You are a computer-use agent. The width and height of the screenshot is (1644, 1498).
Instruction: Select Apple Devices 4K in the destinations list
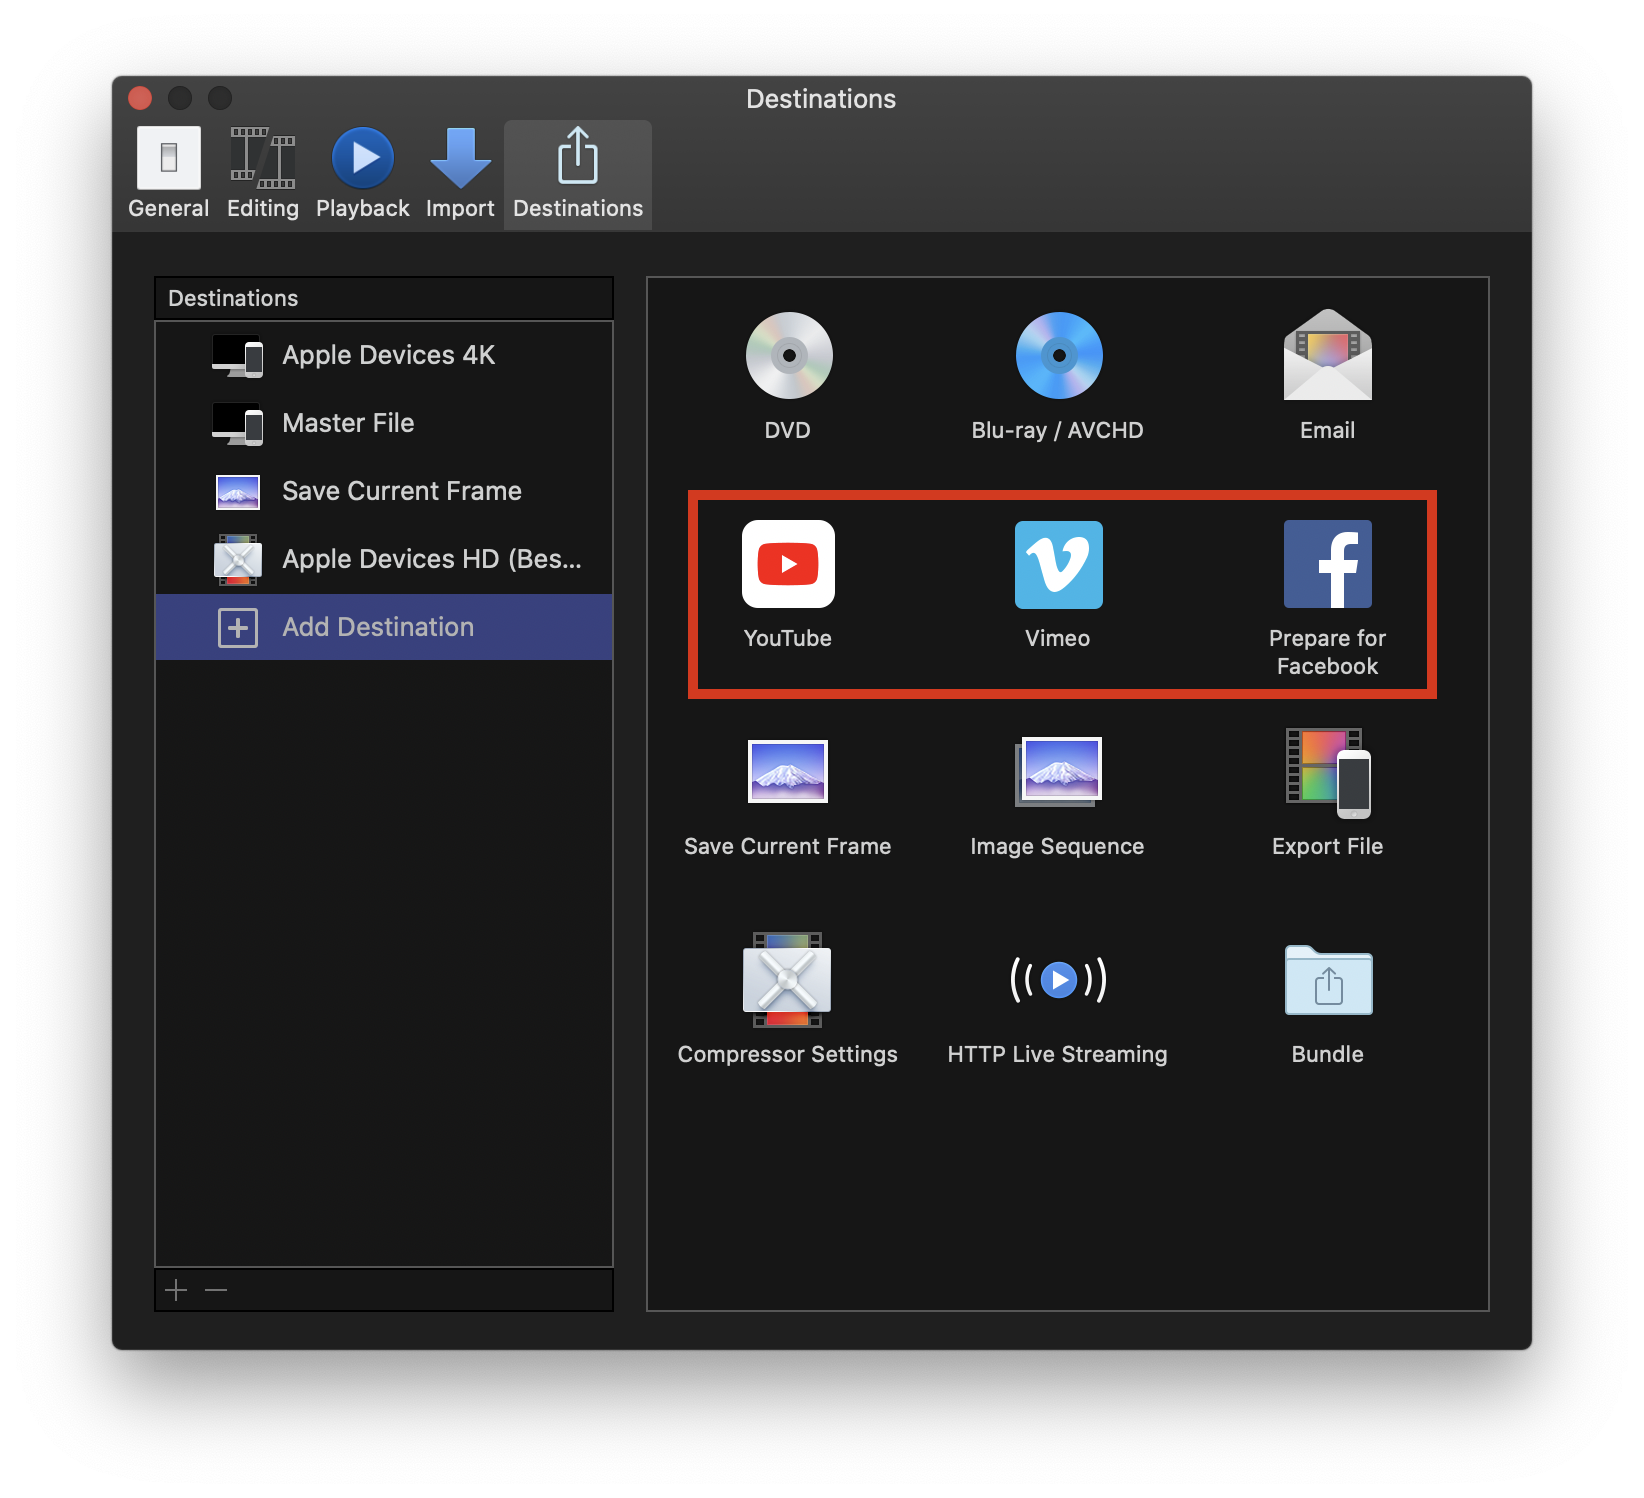[384, 355]
